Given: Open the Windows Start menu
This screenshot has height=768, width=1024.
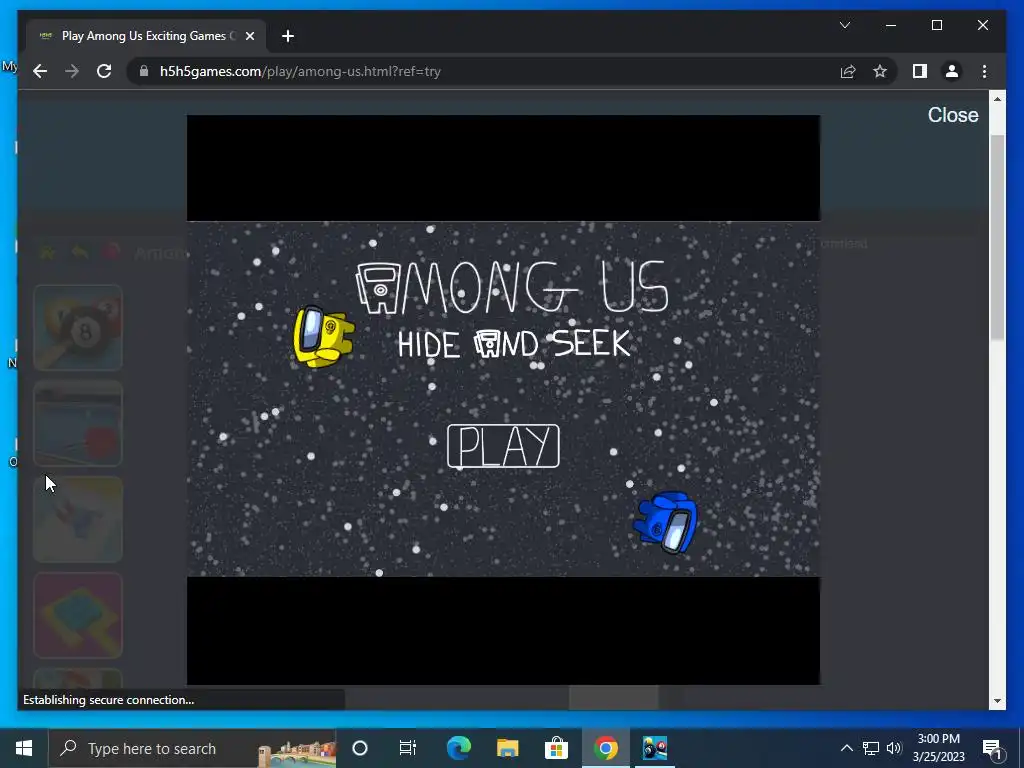Looking at the screenshot, I should pos(24,748).
